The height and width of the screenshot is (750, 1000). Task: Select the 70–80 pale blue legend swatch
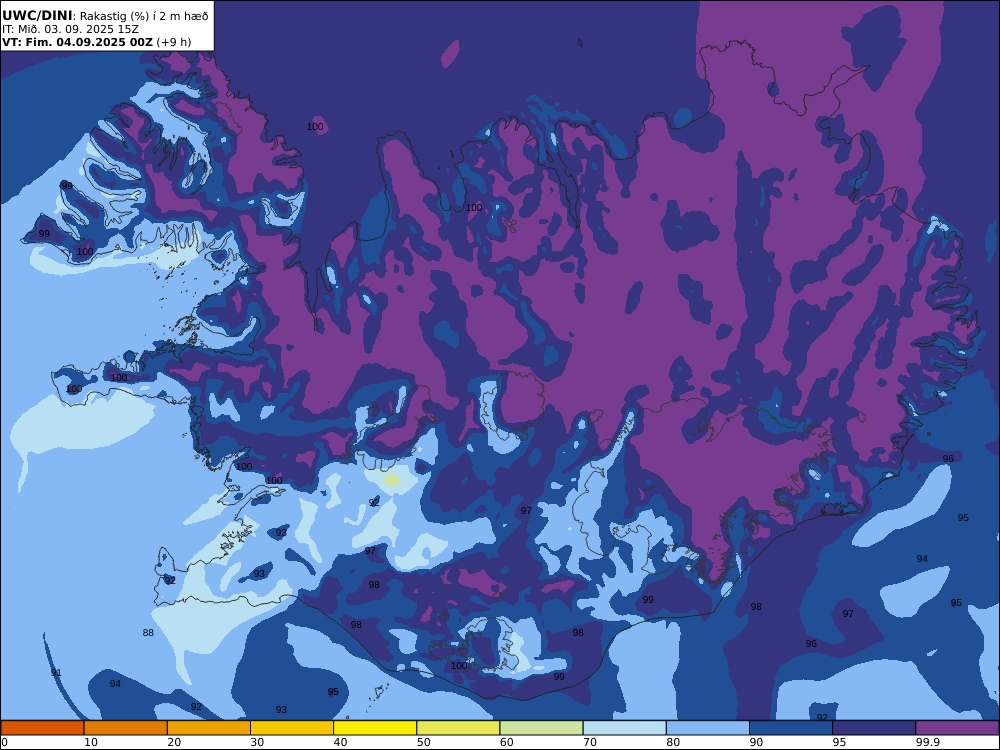(625, 728)
